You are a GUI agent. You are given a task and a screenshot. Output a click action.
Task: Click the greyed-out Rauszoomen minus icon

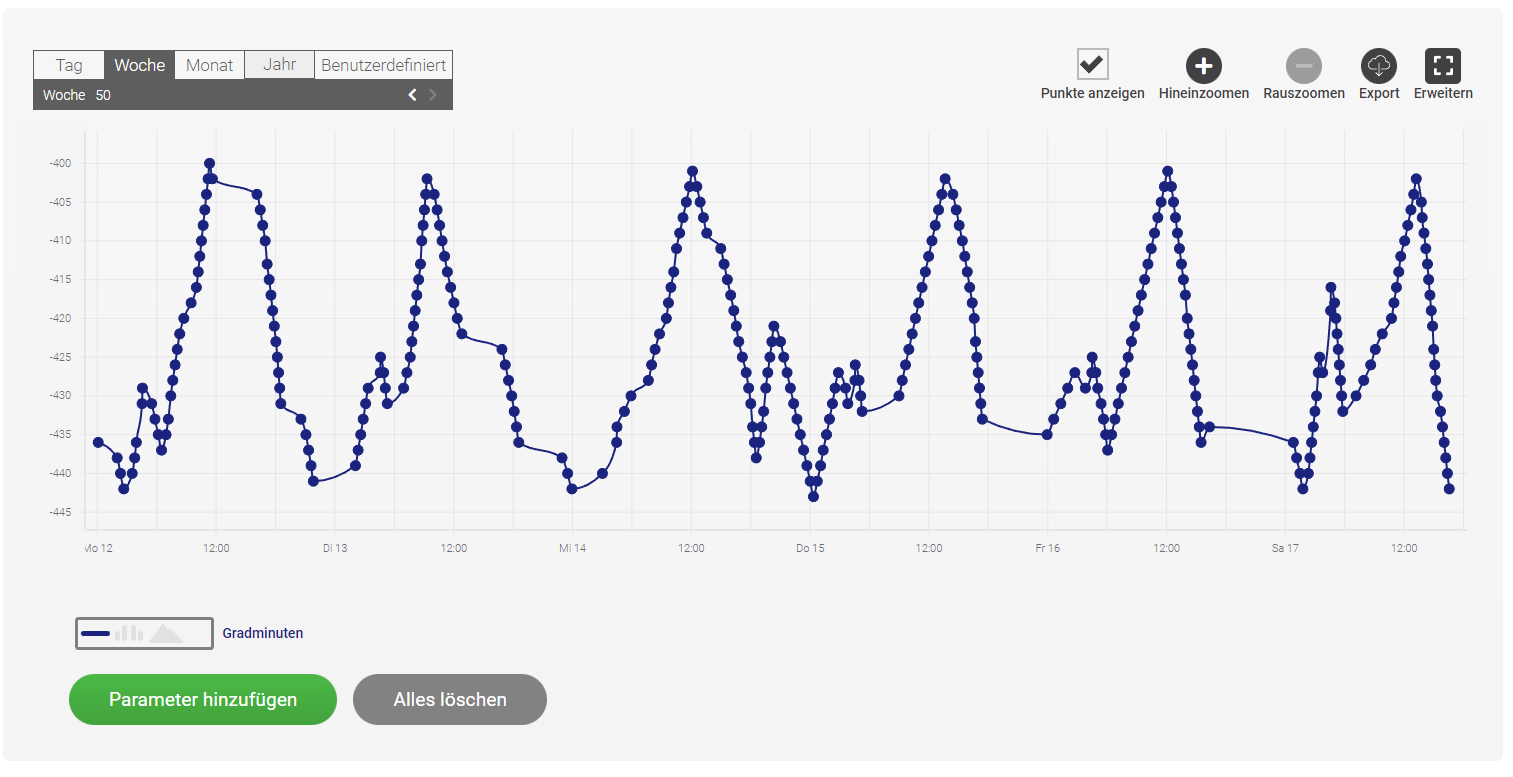click(x=1304, y=66)
